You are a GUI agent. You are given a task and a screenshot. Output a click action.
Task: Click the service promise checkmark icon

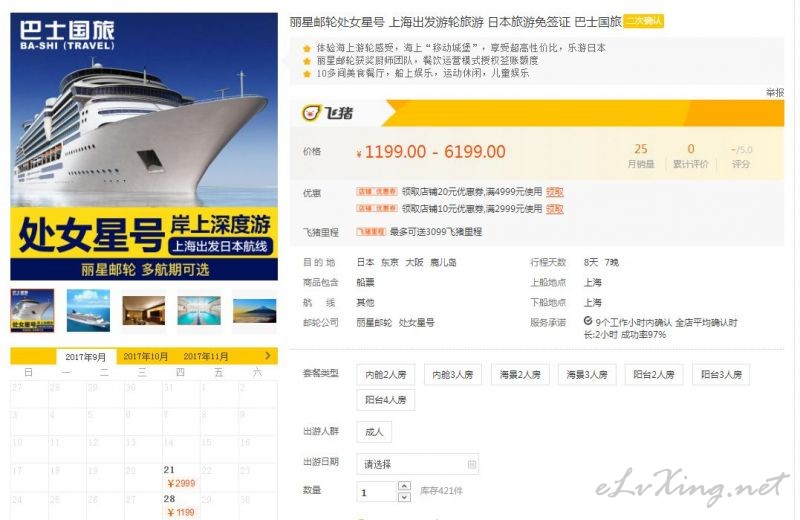(x=588, y=321)
